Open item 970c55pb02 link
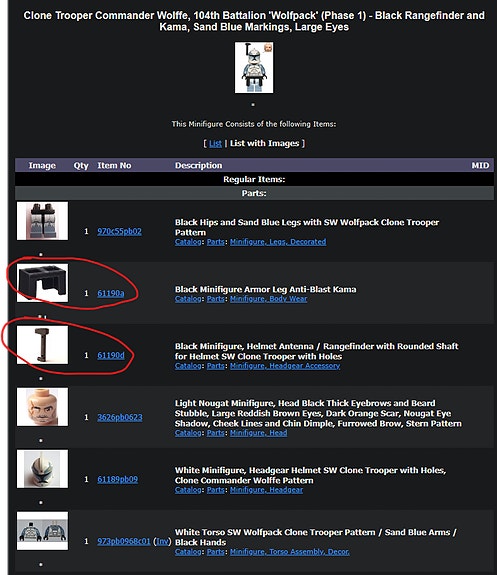The width and height of the screenshot is (497, 575). [119, 231]
